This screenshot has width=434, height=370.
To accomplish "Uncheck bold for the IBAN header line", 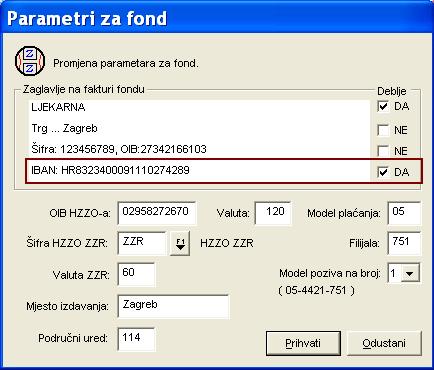I will tap(383, 172).
